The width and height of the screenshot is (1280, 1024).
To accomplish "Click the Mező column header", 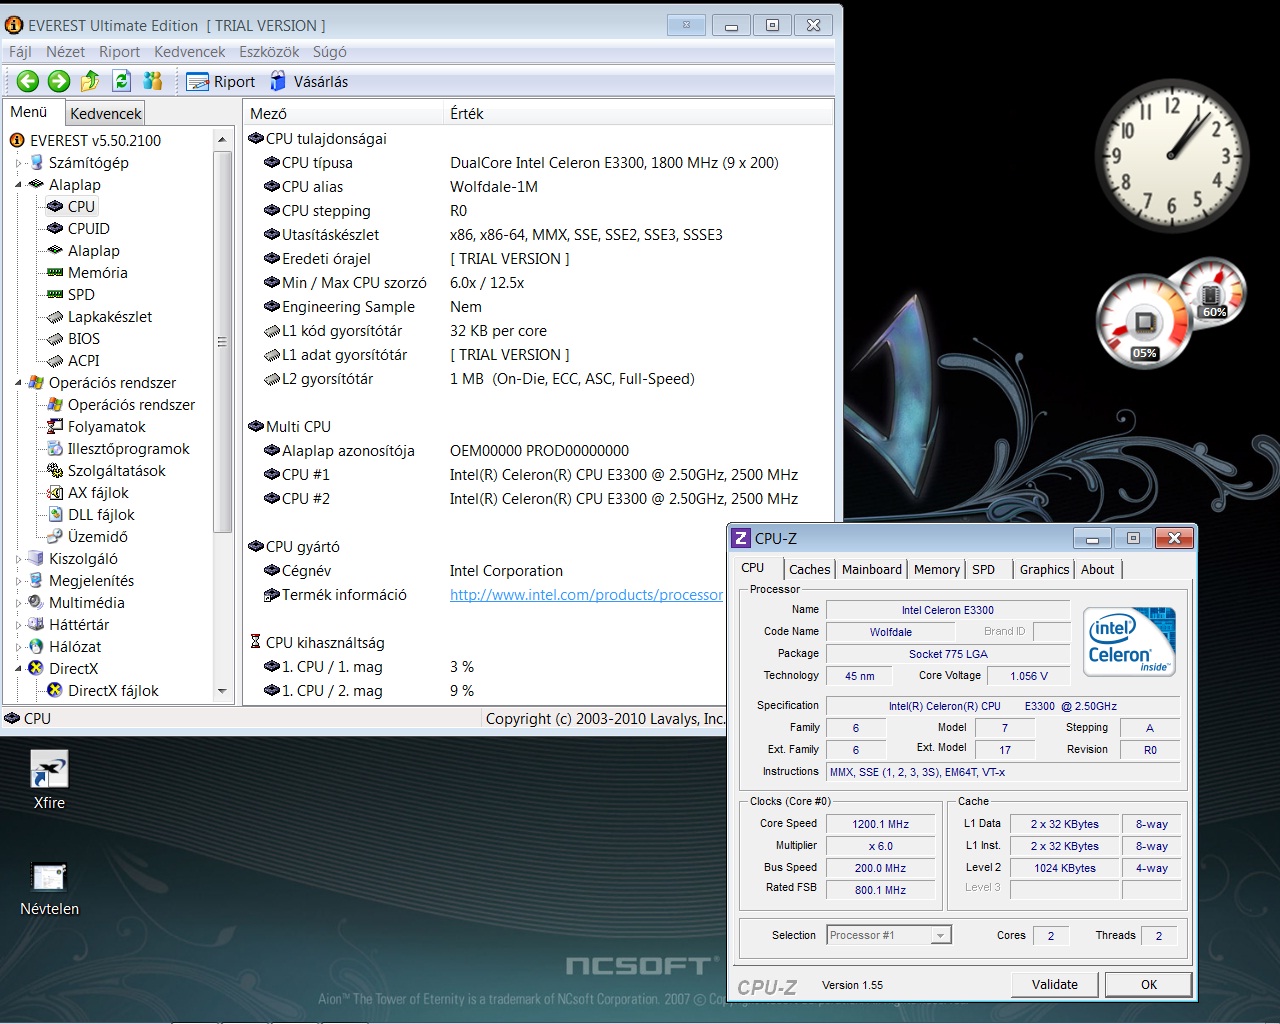I will (343, 114).
